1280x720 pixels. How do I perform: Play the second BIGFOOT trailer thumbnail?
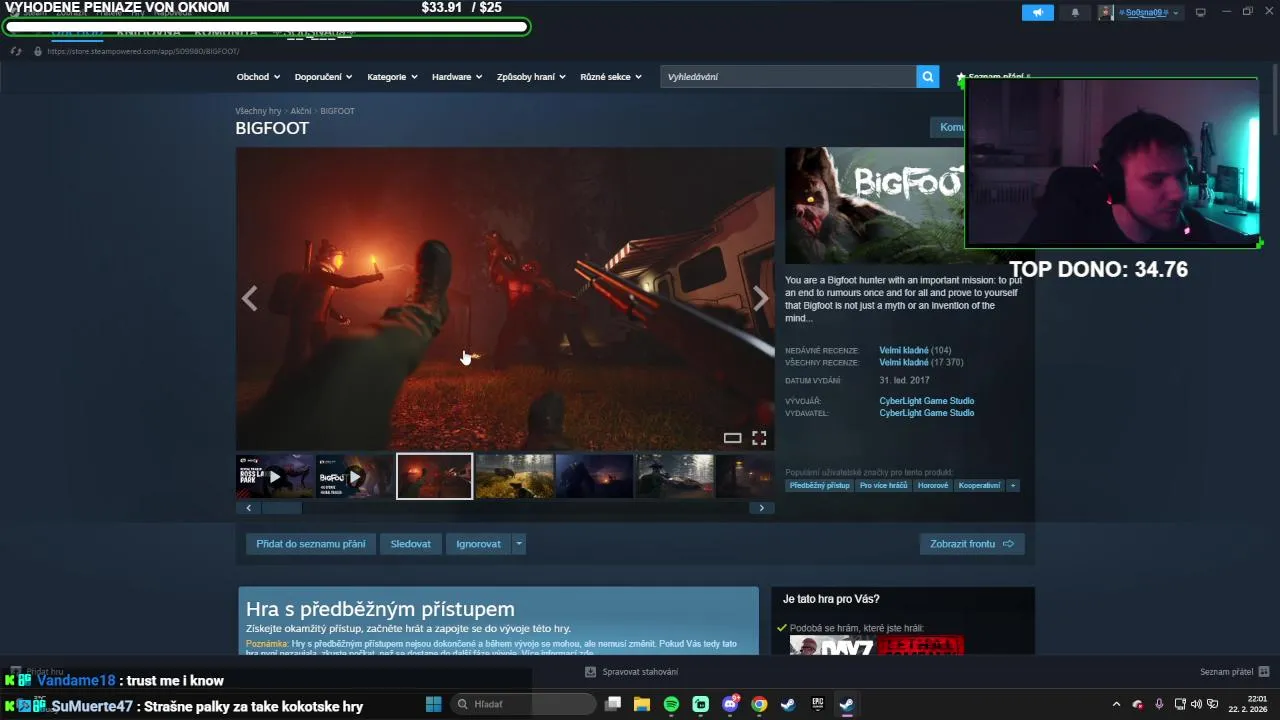[x=354, y=476]
